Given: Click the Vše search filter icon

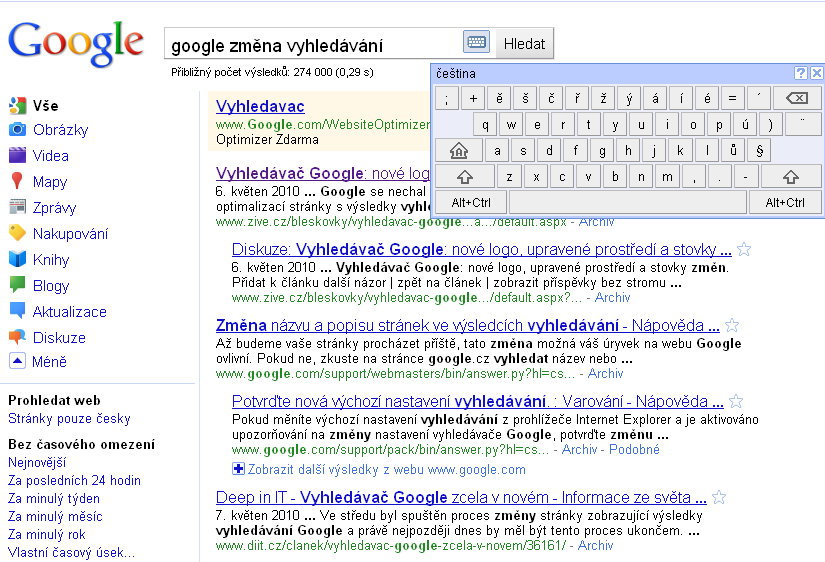Looking at the screenshot, I should 17,105.
